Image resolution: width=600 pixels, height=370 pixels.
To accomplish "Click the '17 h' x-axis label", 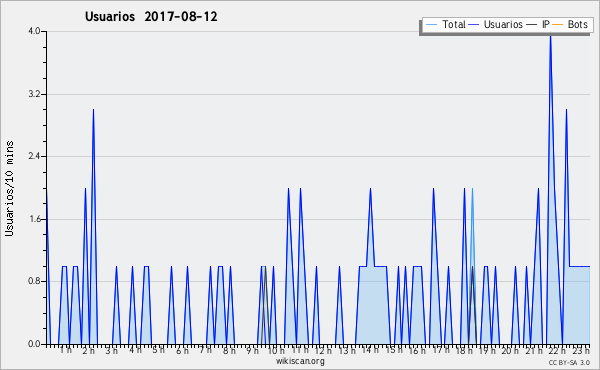I will pos(441,350).
